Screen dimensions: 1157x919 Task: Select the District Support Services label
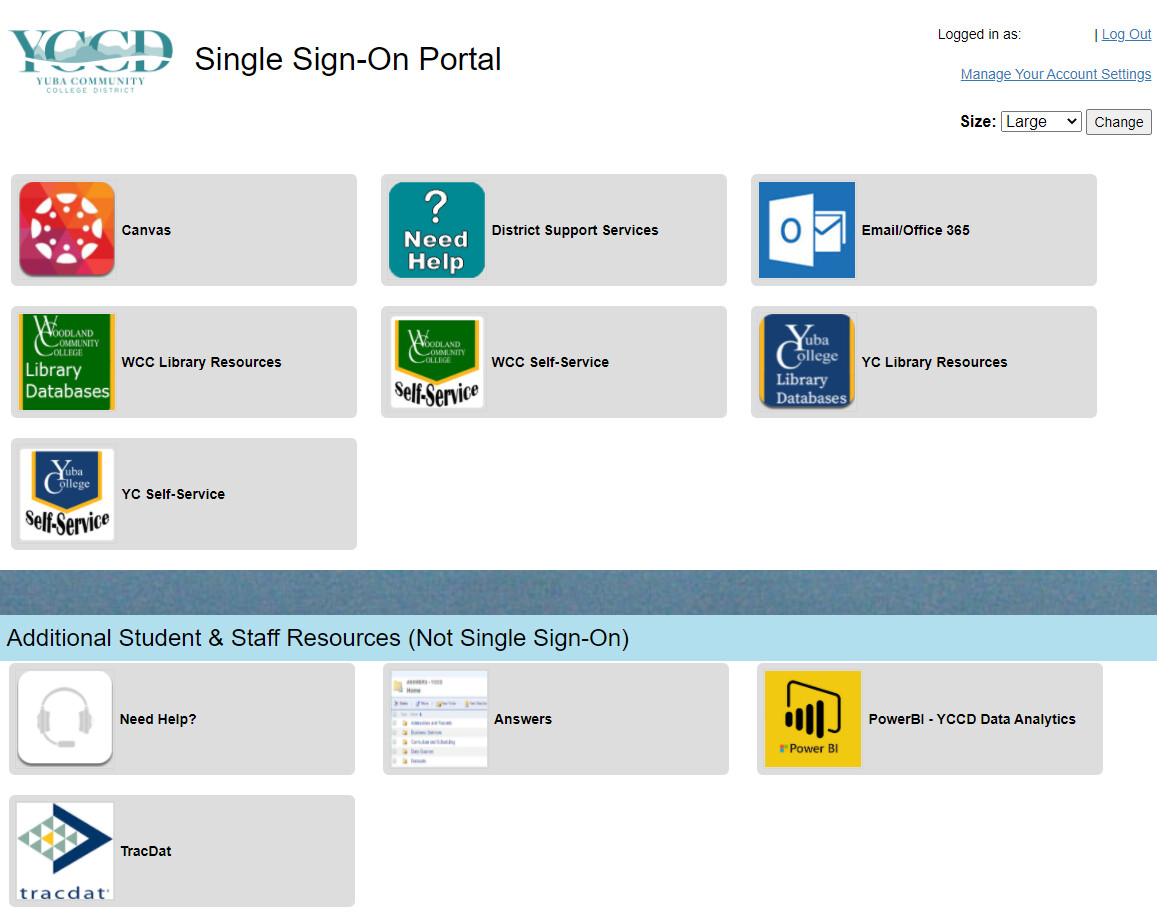coord(575,230)
